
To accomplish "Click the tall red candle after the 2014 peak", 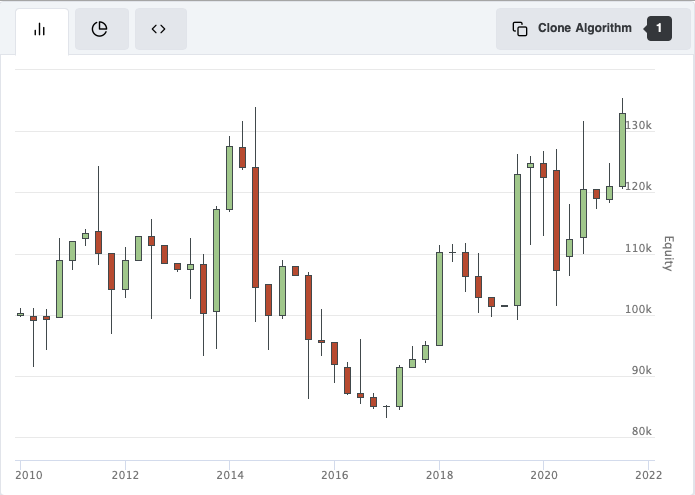I will pos(256,227).
